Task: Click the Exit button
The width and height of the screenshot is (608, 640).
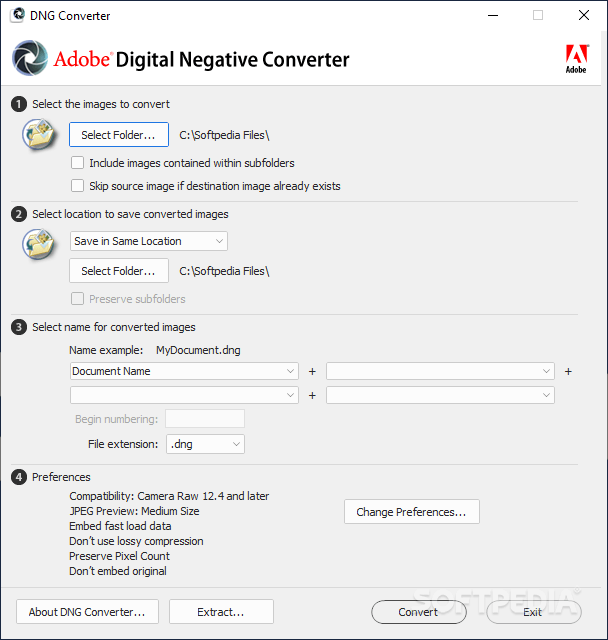Action: 534,612
